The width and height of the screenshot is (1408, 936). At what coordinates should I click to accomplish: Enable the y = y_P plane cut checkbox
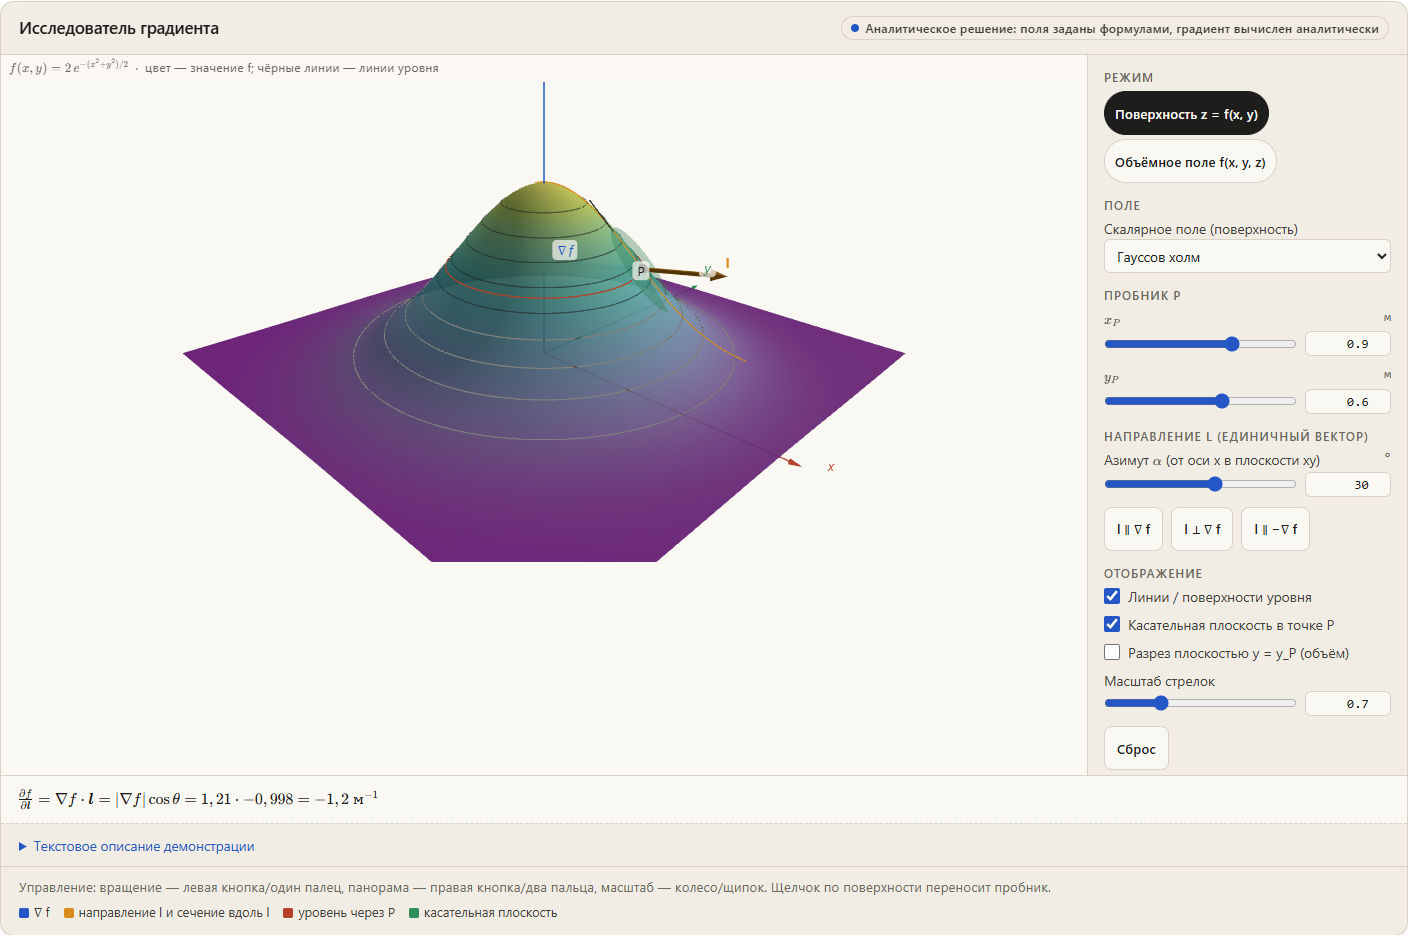pos(1112,652)
